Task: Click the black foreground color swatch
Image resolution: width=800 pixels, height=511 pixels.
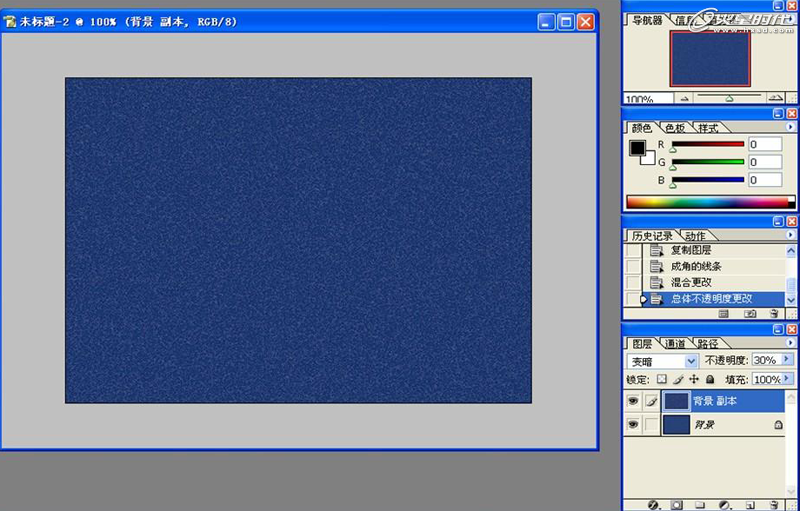Action: (637, 148)
